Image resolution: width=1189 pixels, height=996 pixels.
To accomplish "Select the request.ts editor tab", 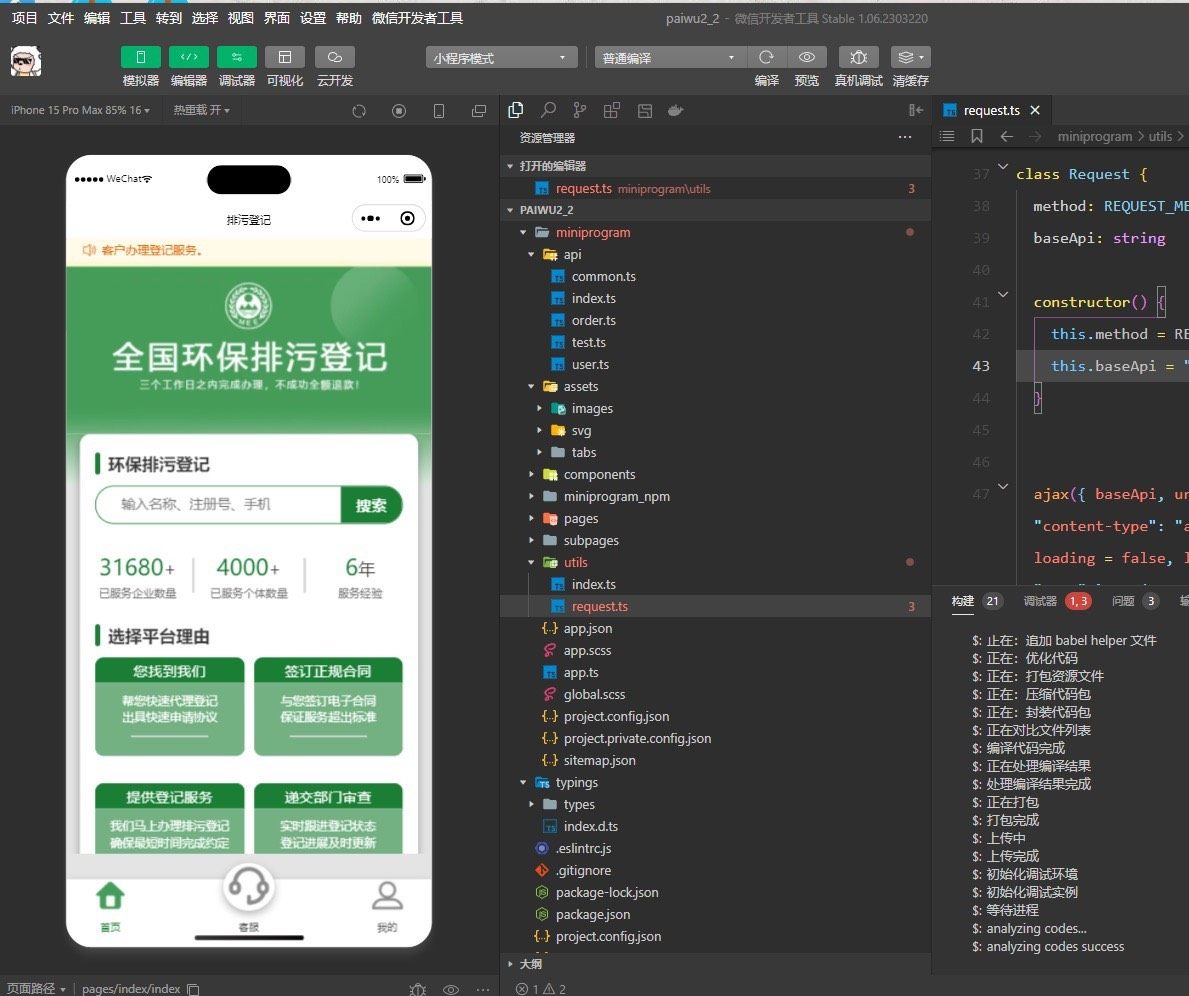I will tap(991, 110).
